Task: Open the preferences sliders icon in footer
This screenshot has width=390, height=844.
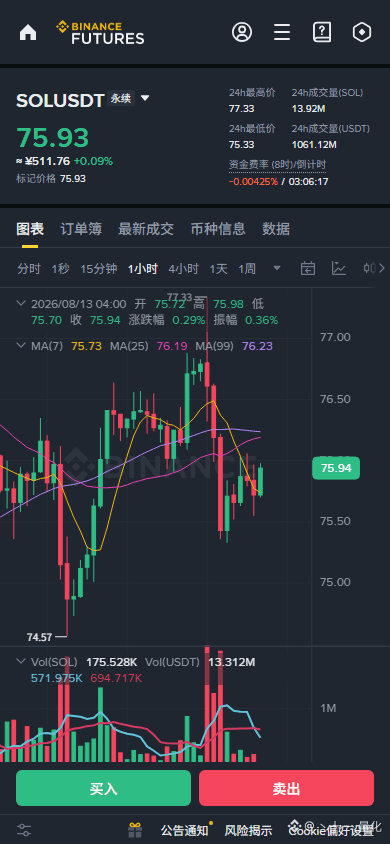Action: point(24,829)
